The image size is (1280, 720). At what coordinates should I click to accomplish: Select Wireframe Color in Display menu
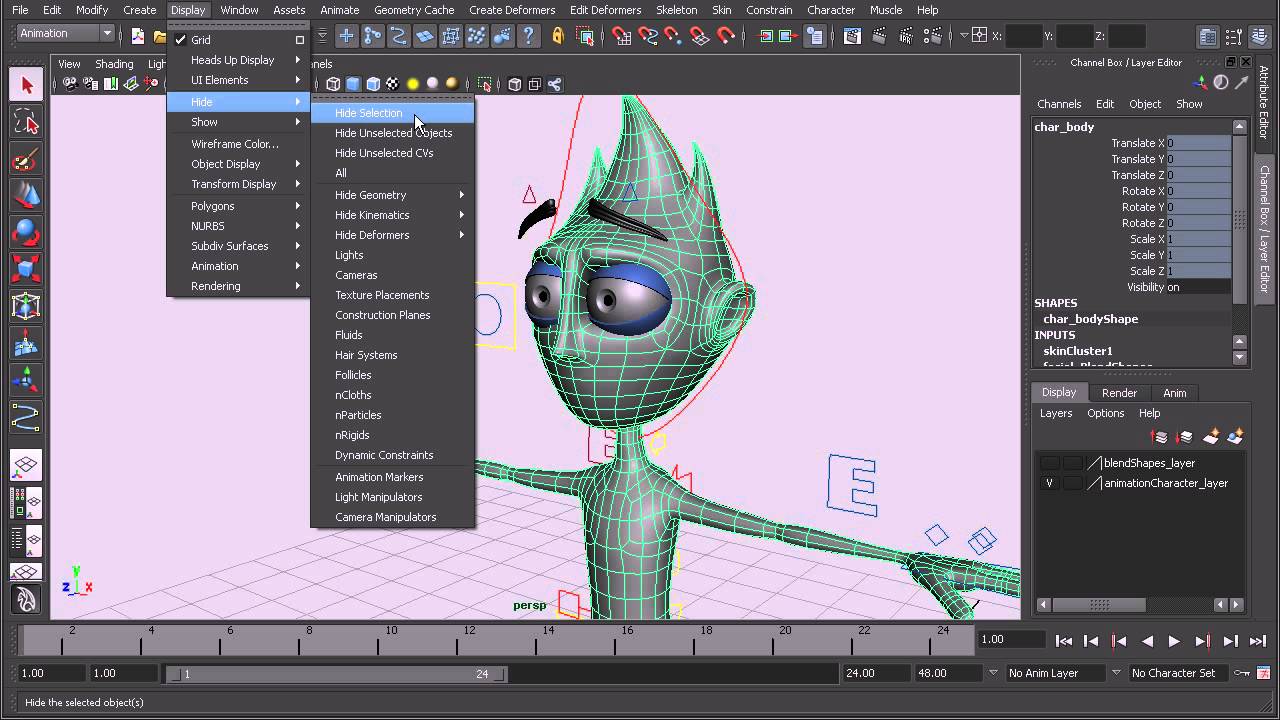coord(238,144)
